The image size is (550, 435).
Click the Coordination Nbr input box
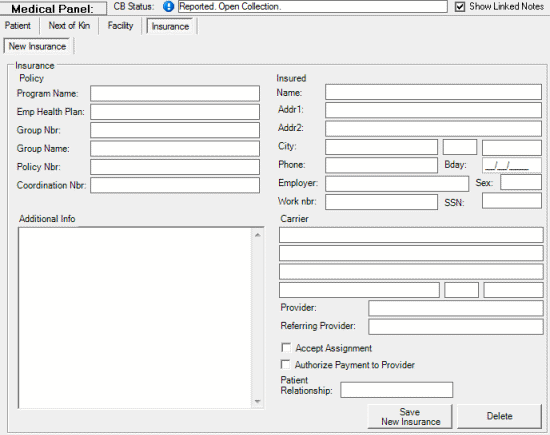(x=175, y=185)
